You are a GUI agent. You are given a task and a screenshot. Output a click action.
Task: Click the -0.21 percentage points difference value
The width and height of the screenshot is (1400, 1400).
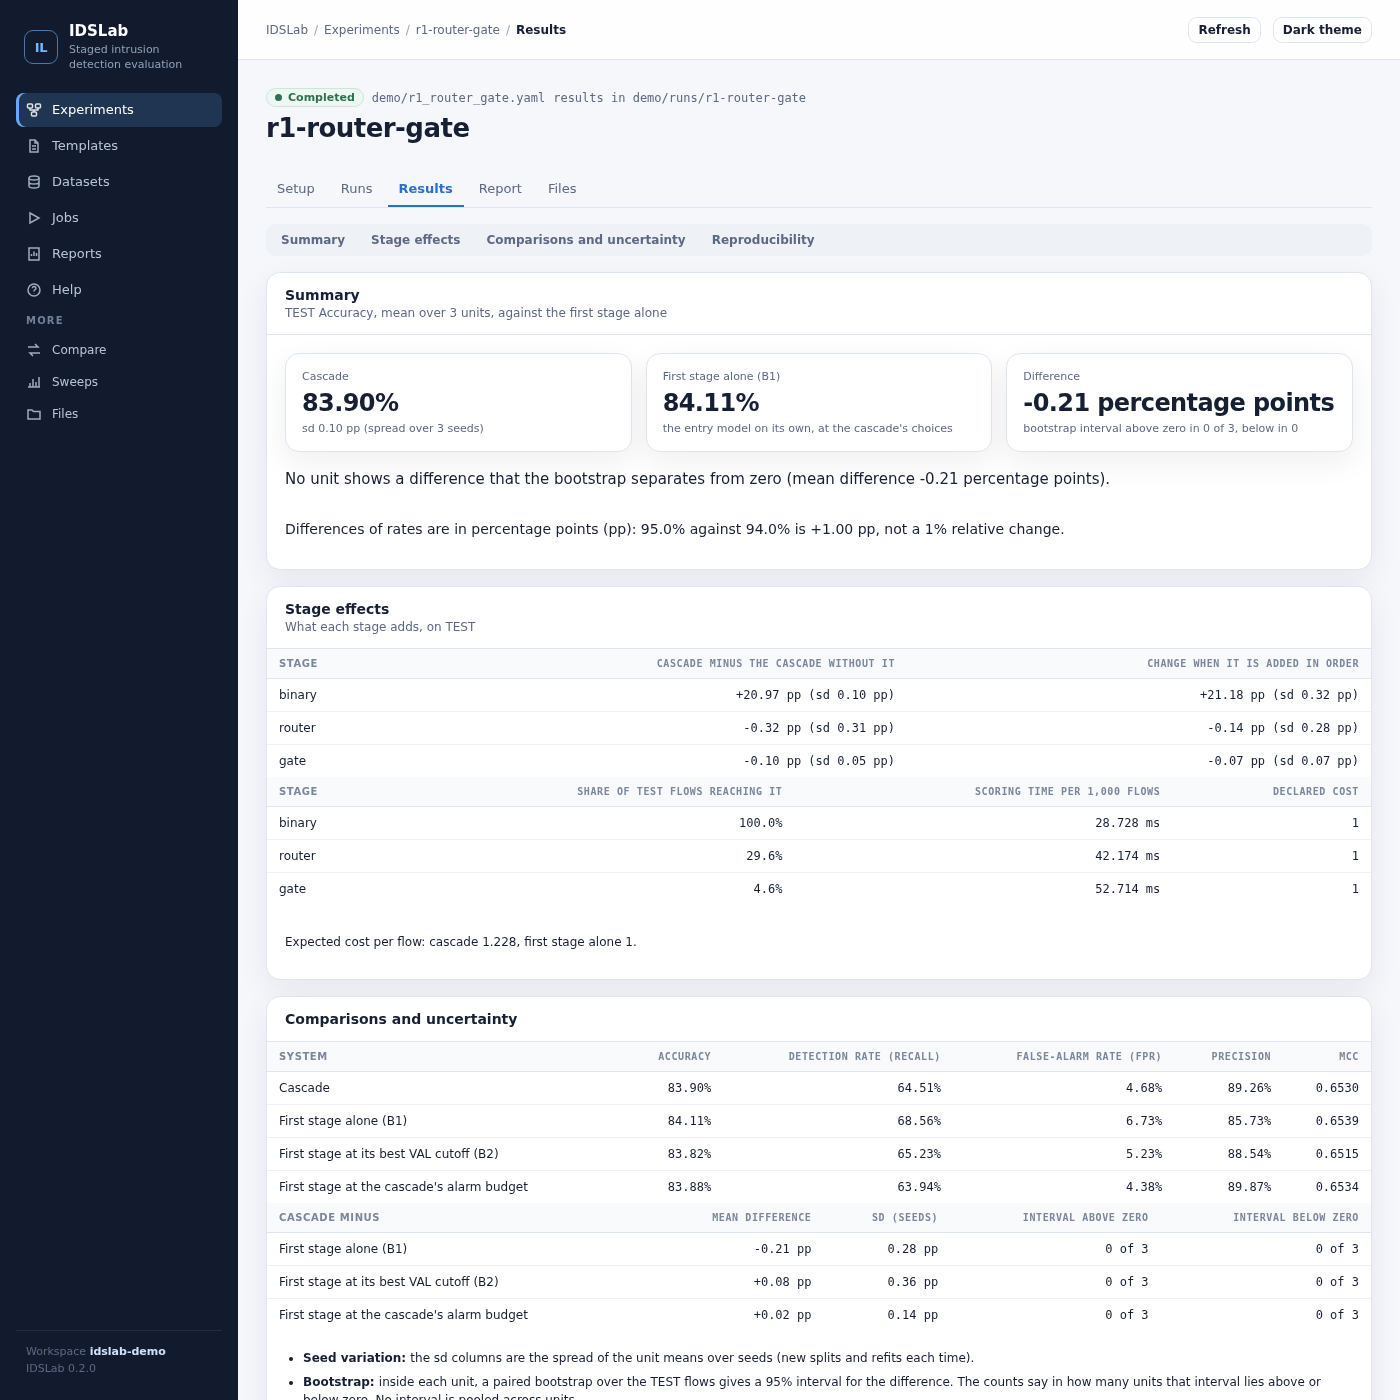coord(1178,402)
